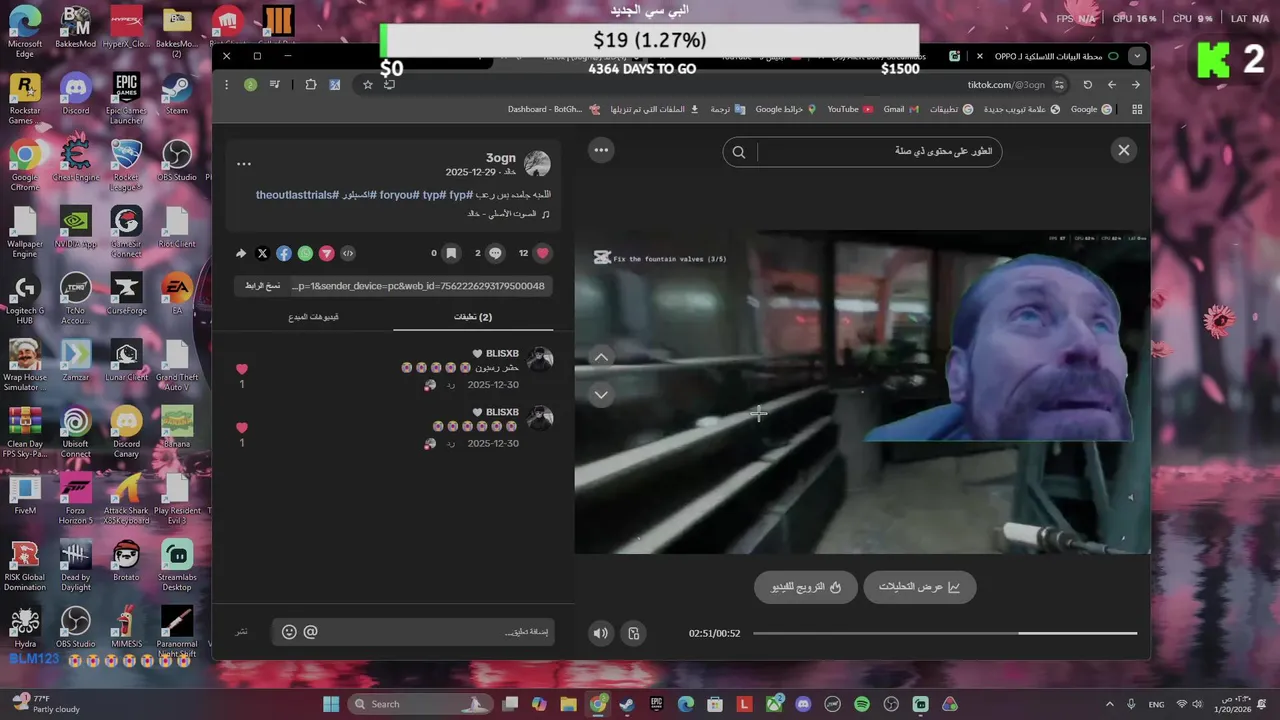This screenshot has width=1280, height=720.
Task: Click promote video button
Action: click(806, 587)
